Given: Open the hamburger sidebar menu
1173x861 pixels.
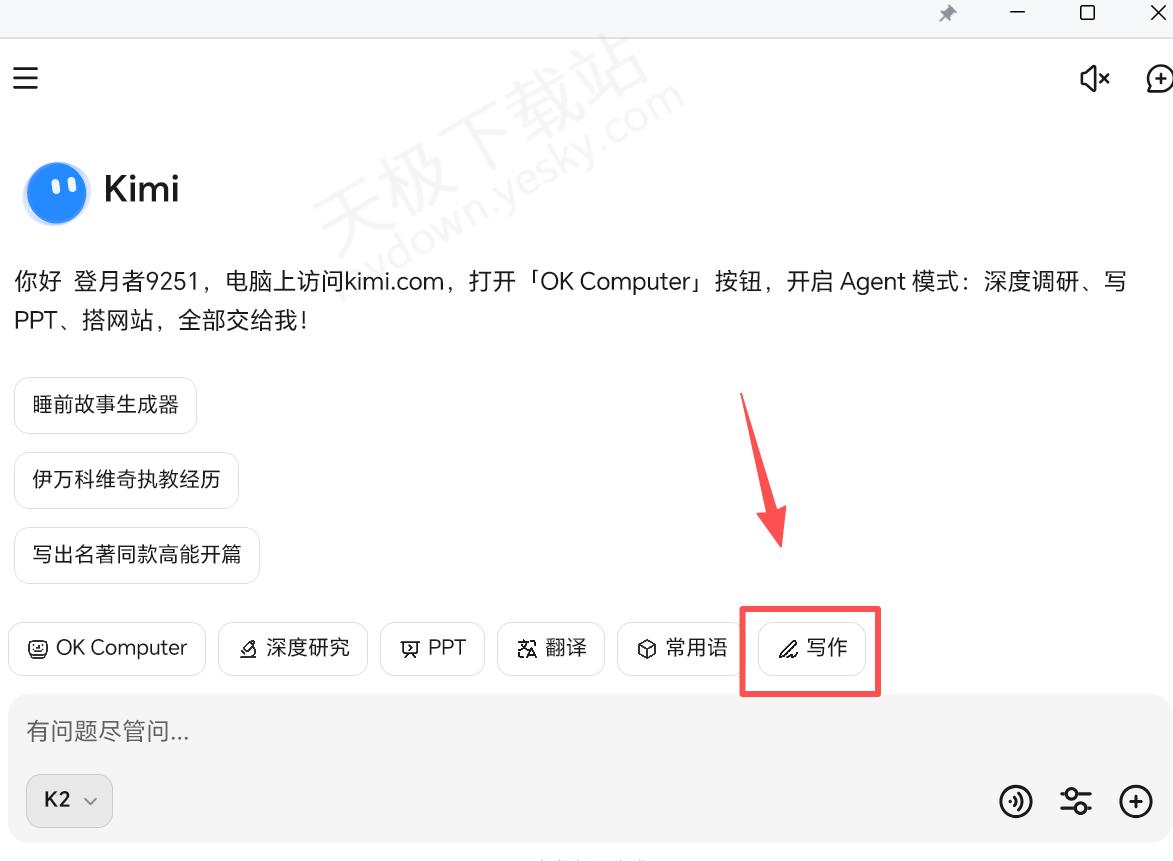Looking at the screenshot, I should point(25,78).
